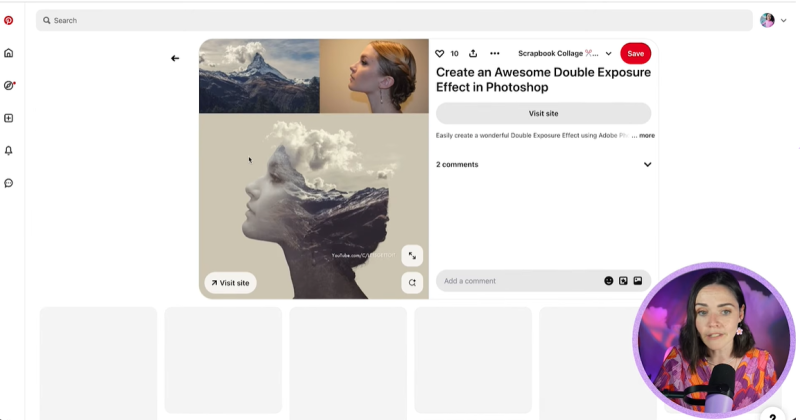Click the visual search lens icon on image
The width and height of the screenshot is (800, 420).
[412, 283]
